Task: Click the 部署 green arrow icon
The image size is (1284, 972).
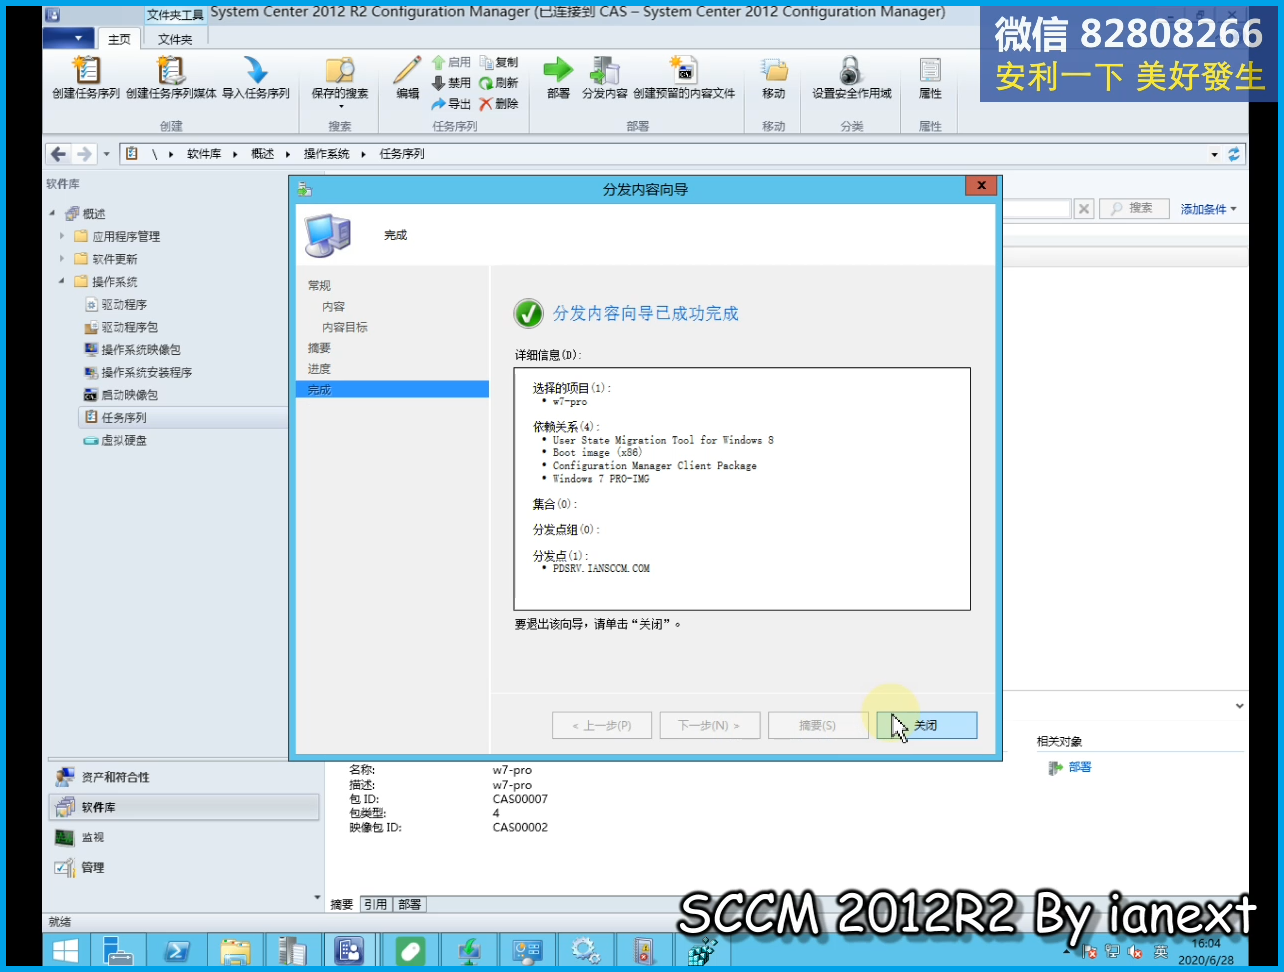Action: coord(558,70)
